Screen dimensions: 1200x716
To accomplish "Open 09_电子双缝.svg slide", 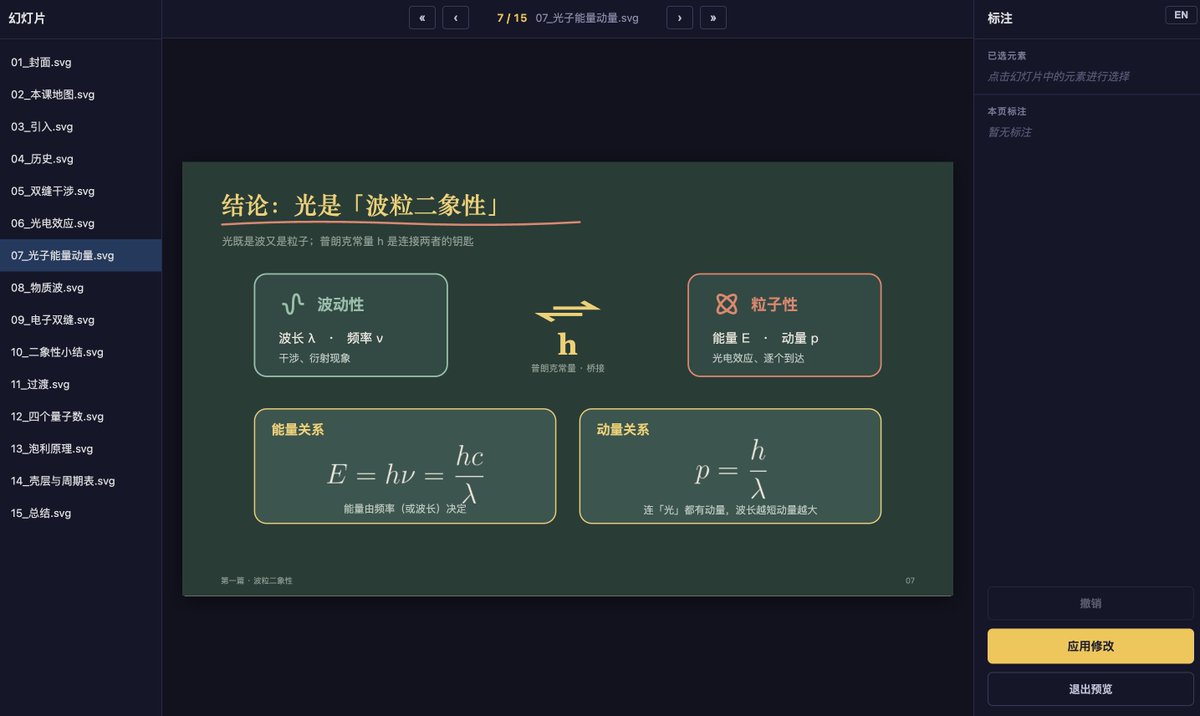I will click(x=81, y=320).
